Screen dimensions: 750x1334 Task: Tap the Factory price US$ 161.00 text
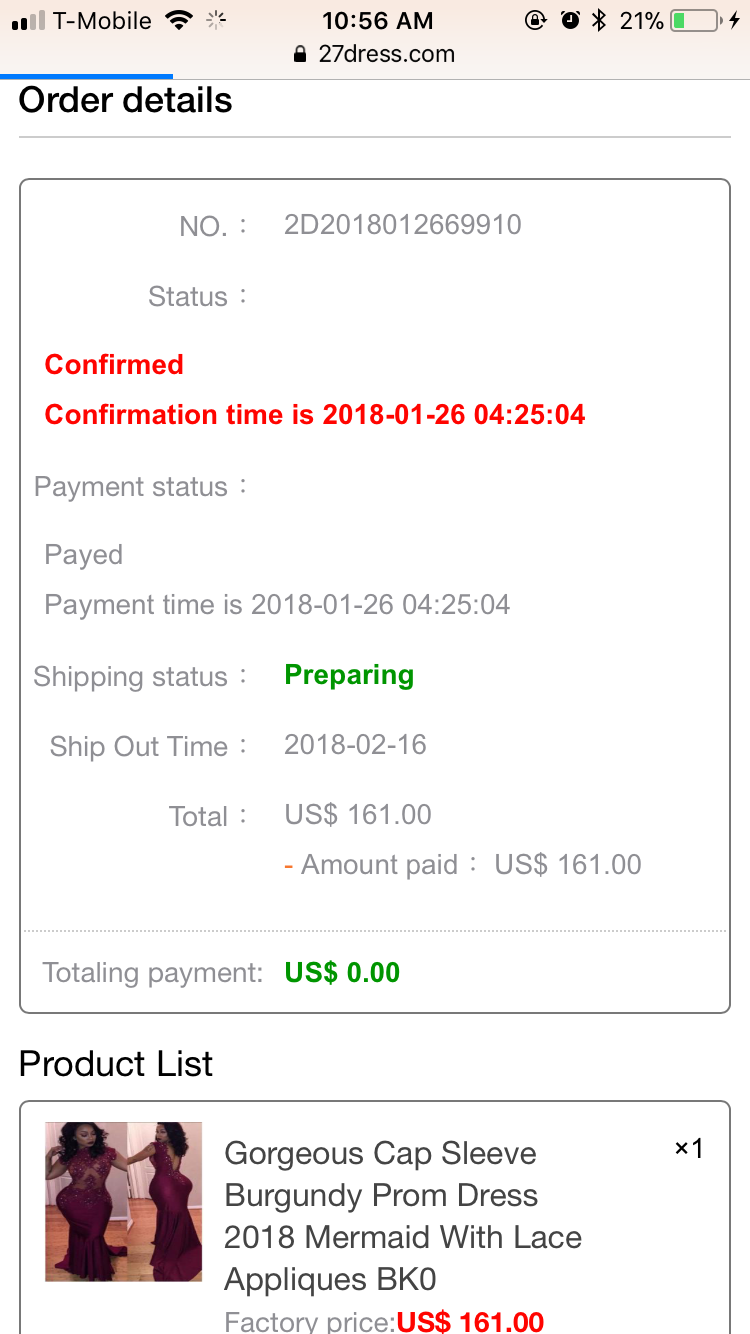coord(384,1322)
